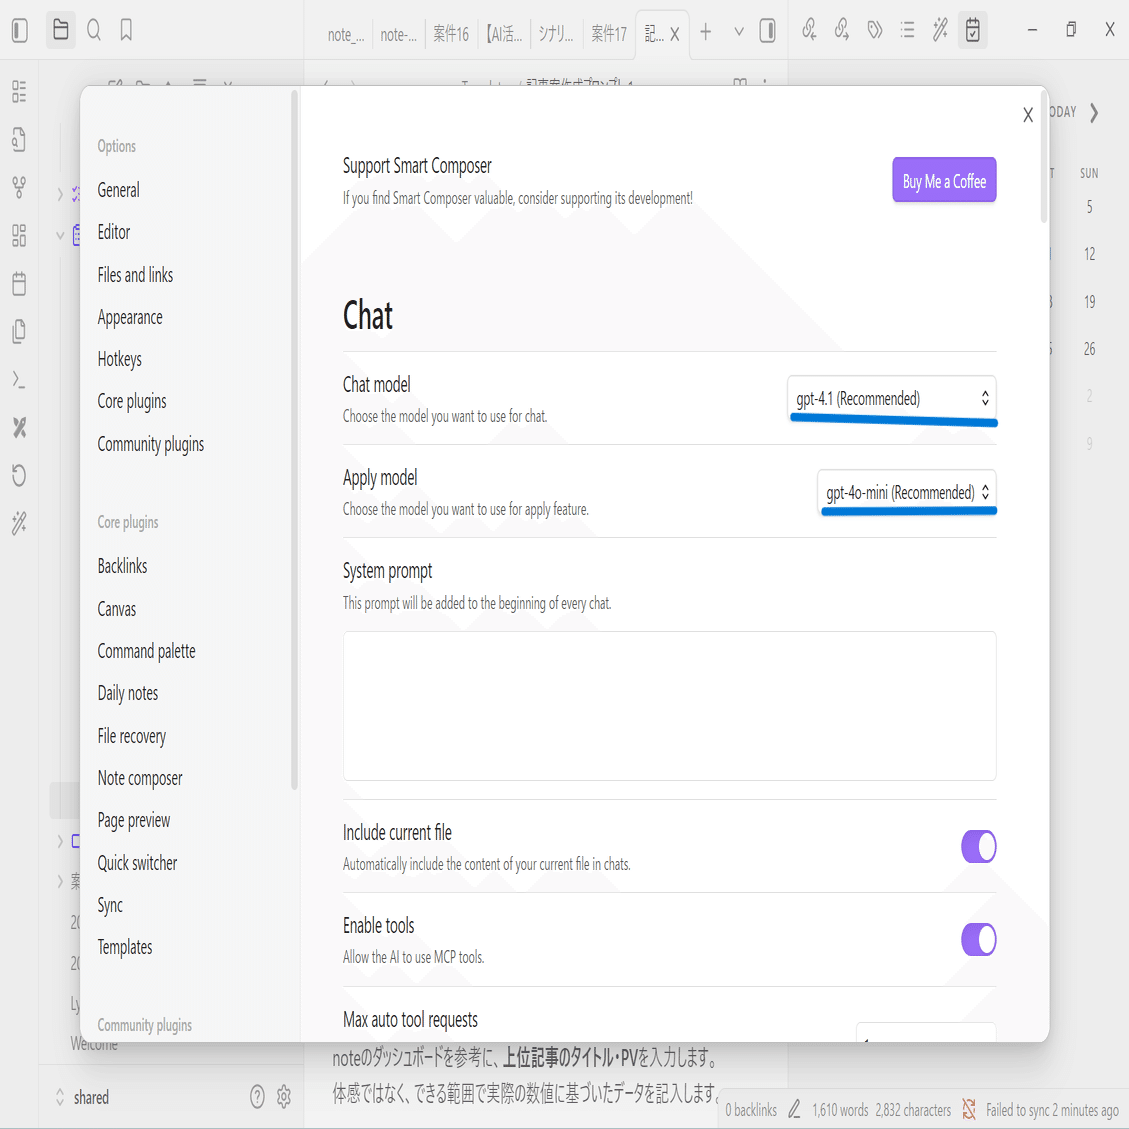Switch to the シナリ... tab
Viewport: 1129px width, 1129px height.
click(556, 34)
